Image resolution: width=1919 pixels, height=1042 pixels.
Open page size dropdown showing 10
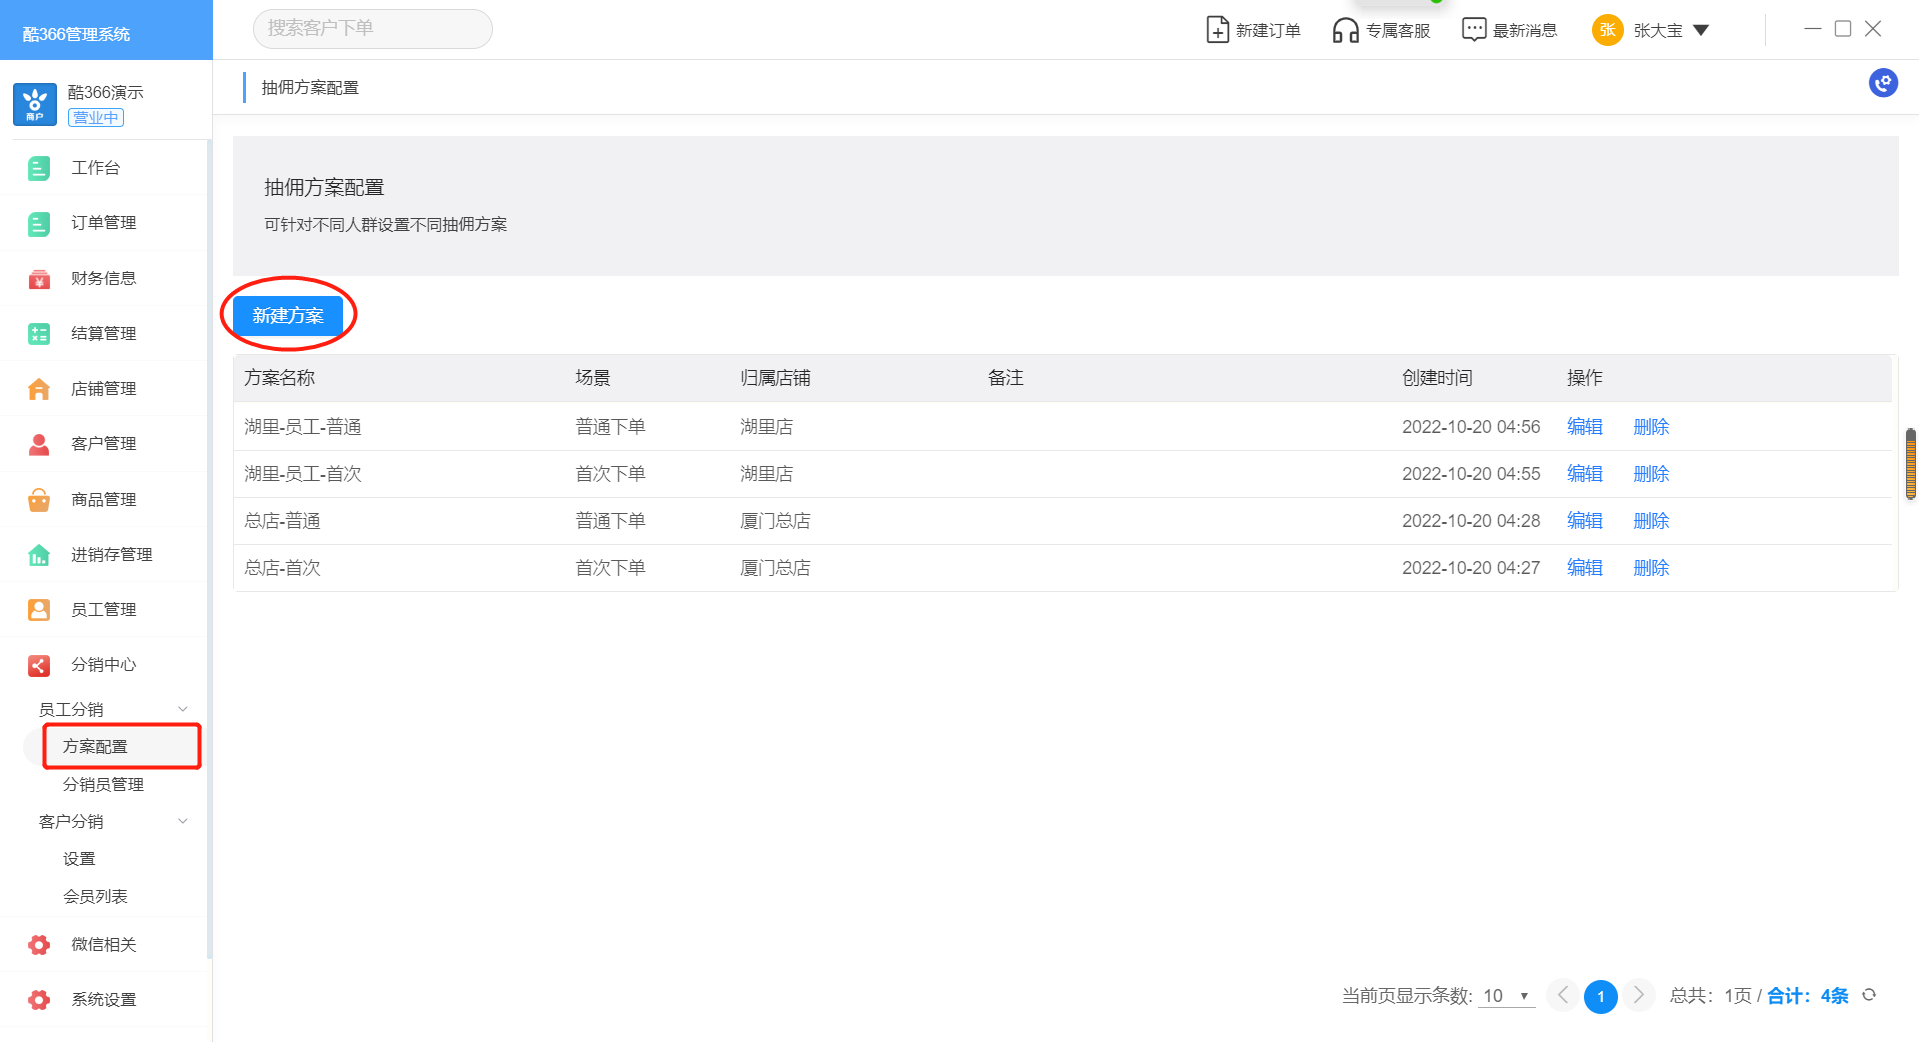point(1506,996)
